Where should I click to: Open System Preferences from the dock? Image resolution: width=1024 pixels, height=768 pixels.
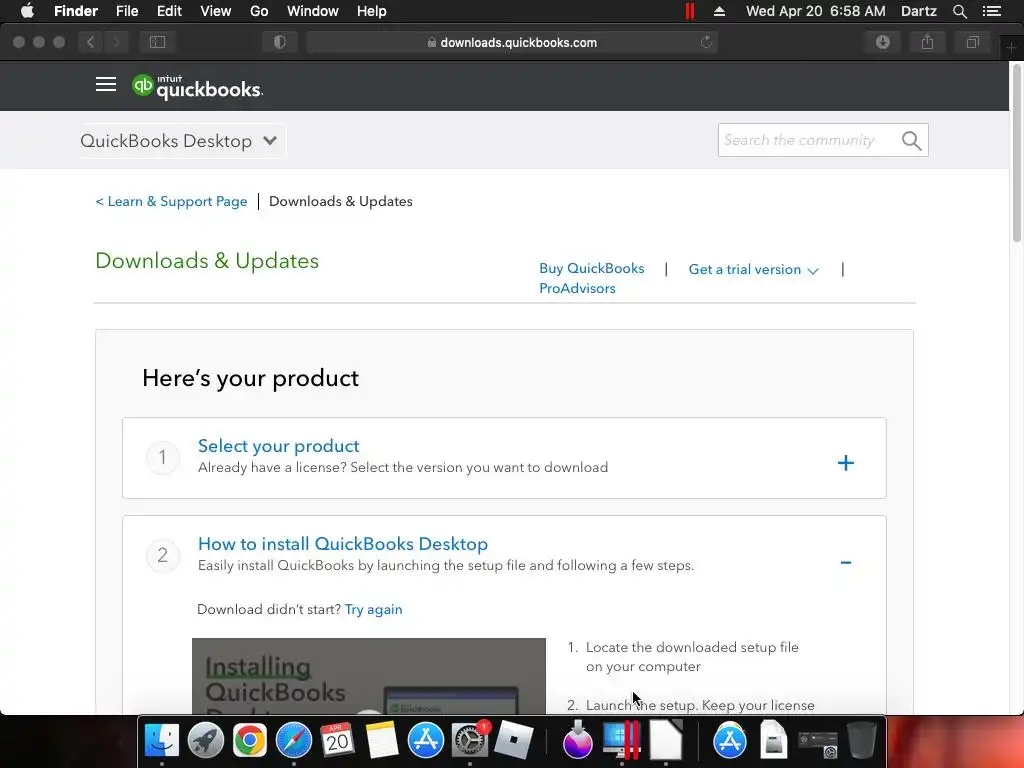(x=470, y=740)
